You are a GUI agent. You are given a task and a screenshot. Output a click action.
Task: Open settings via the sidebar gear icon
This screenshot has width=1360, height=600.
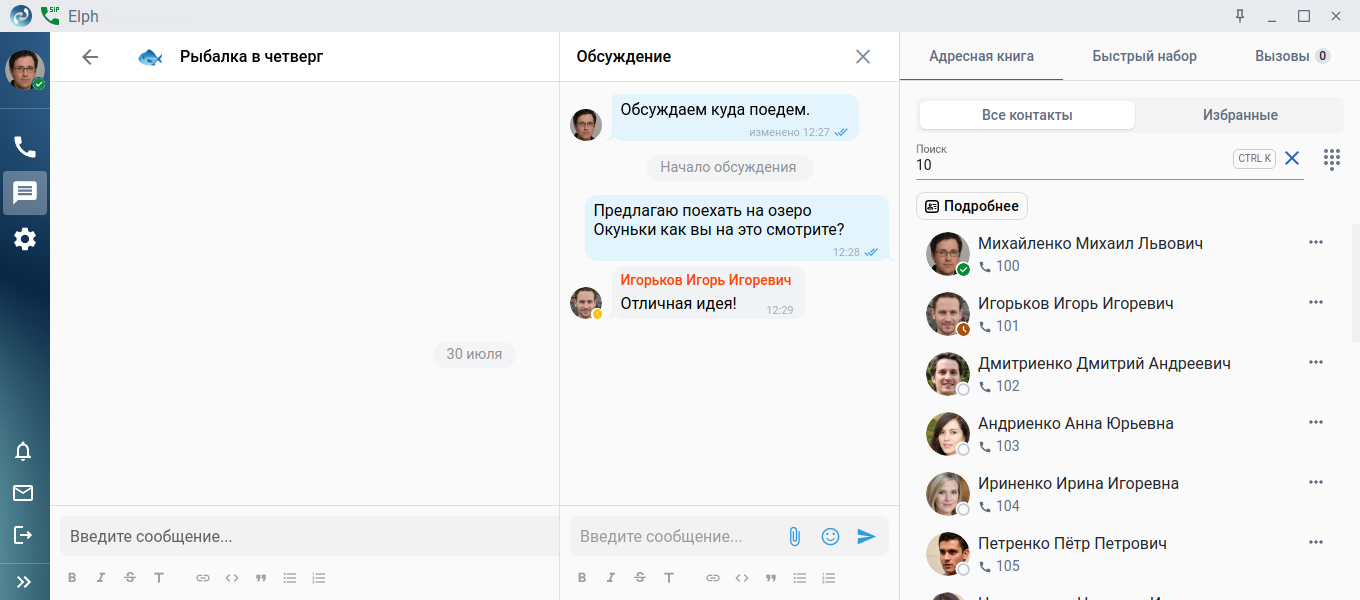click(25, 239)
